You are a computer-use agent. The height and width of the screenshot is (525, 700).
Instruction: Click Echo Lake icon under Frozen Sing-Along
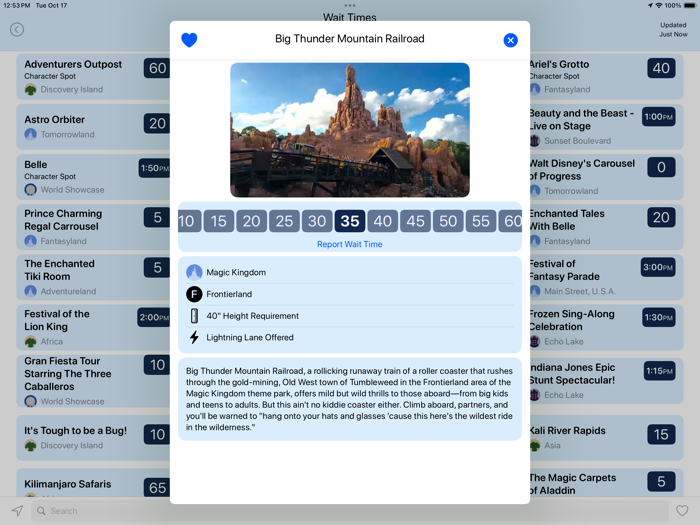point(535,342)
